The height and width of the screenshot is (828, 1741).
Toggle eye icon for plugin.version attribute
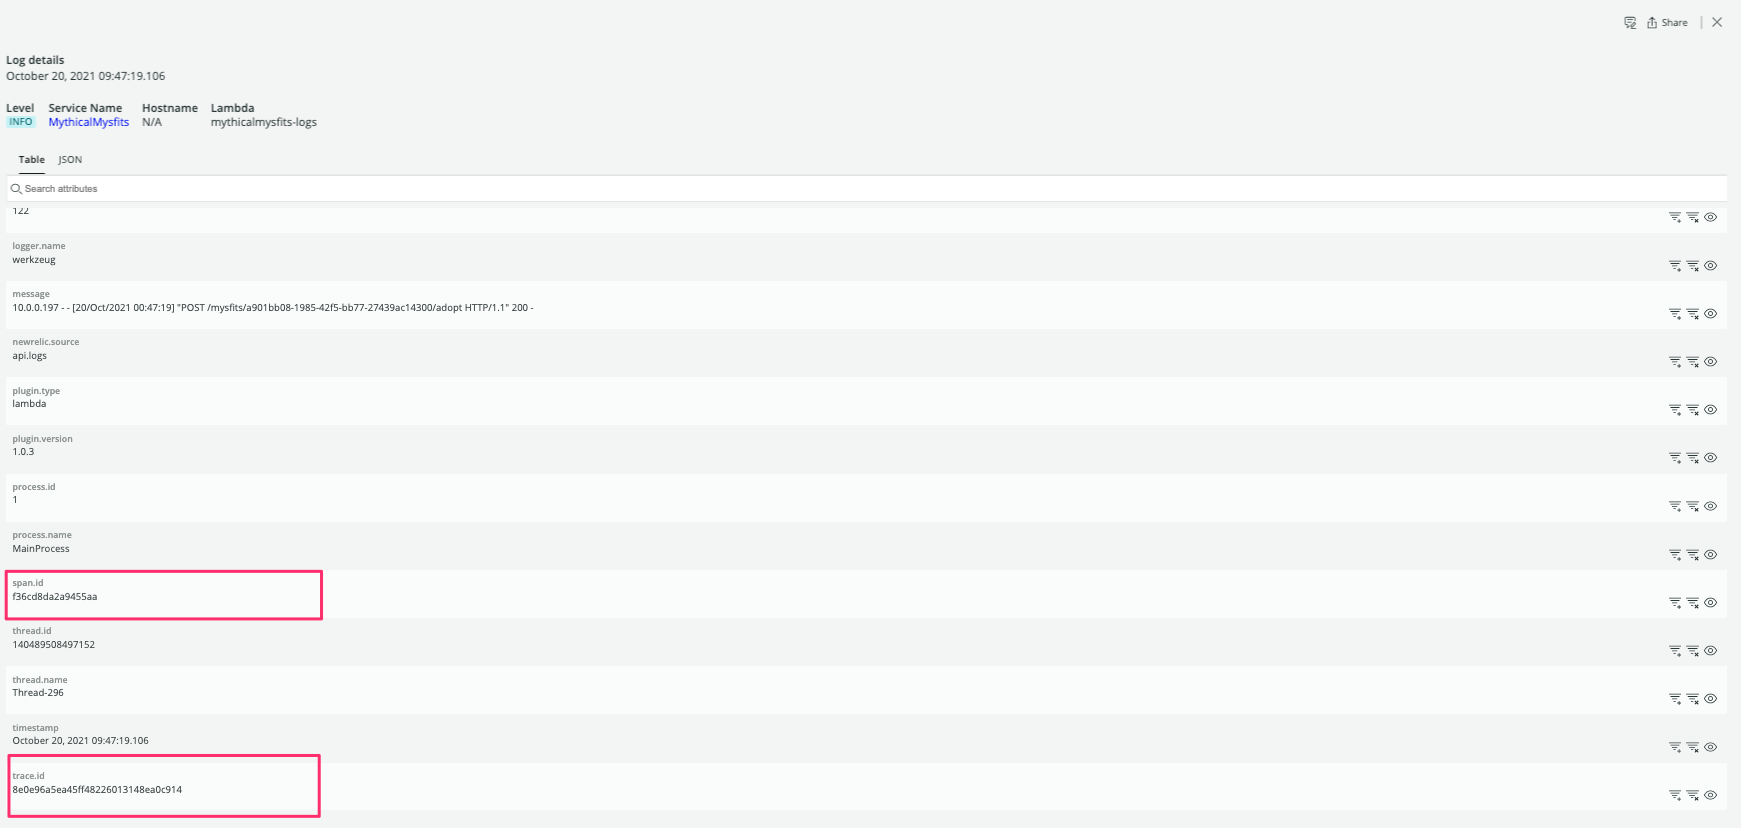[x=1711, y=458]
